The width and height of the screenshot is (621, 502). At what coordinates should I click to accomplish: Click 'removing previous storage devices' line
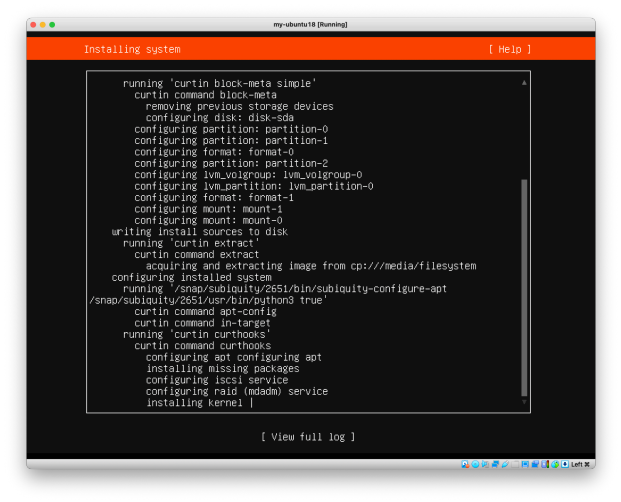240,106
